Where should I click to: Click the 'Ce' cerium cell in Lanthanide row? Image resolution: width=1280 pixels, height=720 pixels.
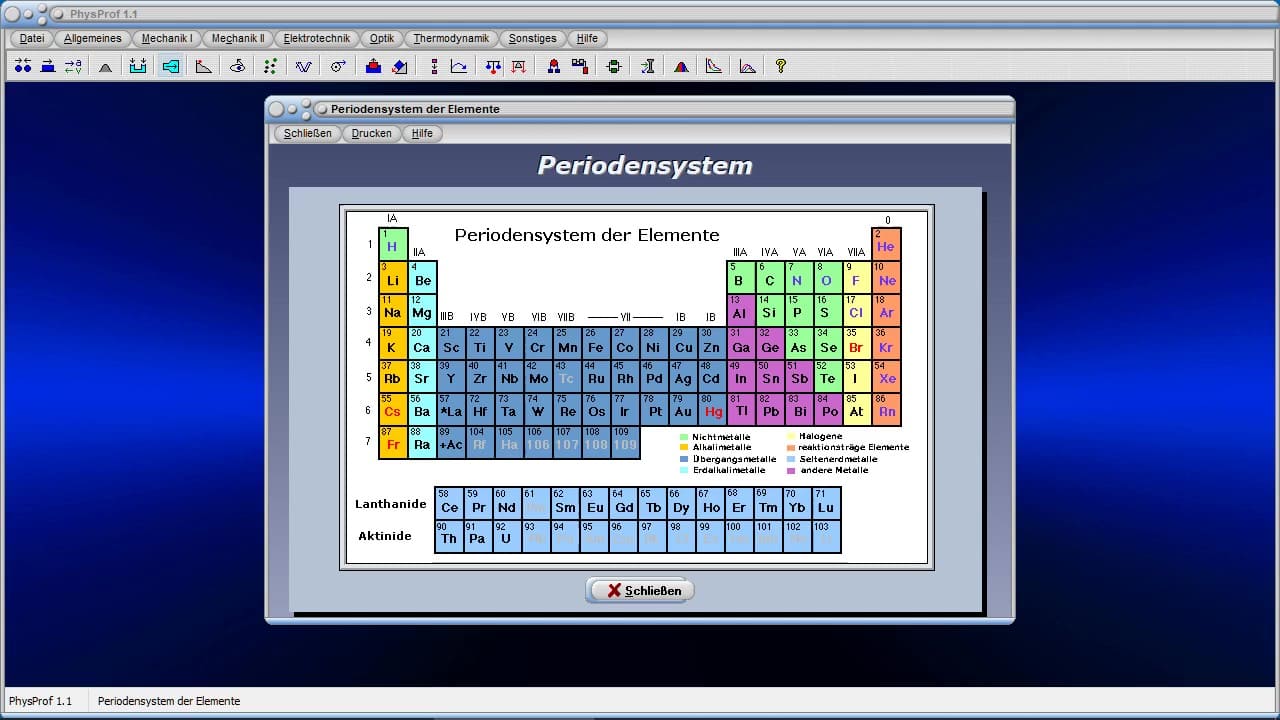[449, 503]
